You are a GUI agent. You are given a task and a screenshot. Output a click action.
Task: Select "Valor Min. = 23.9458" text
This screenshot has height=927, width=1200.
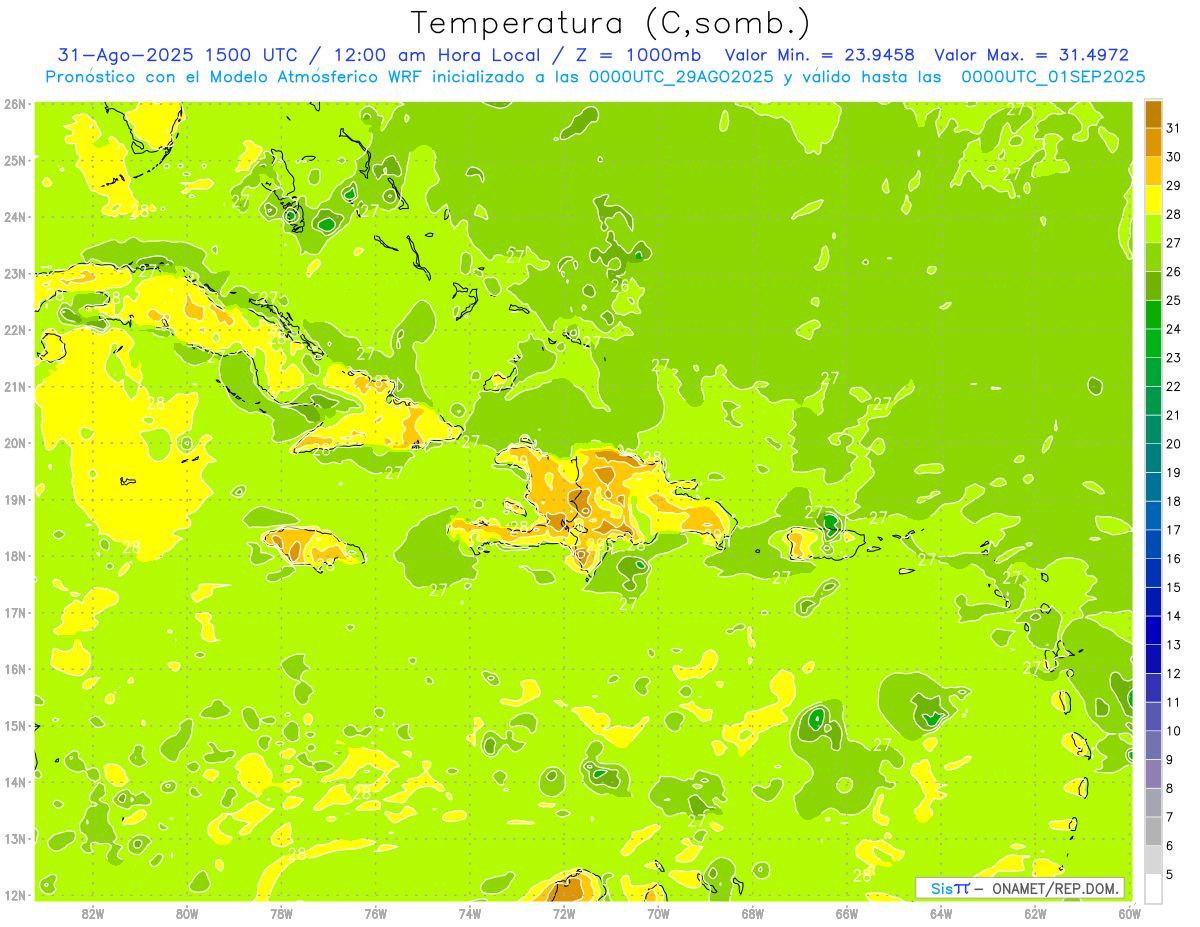tap(820, 56)
